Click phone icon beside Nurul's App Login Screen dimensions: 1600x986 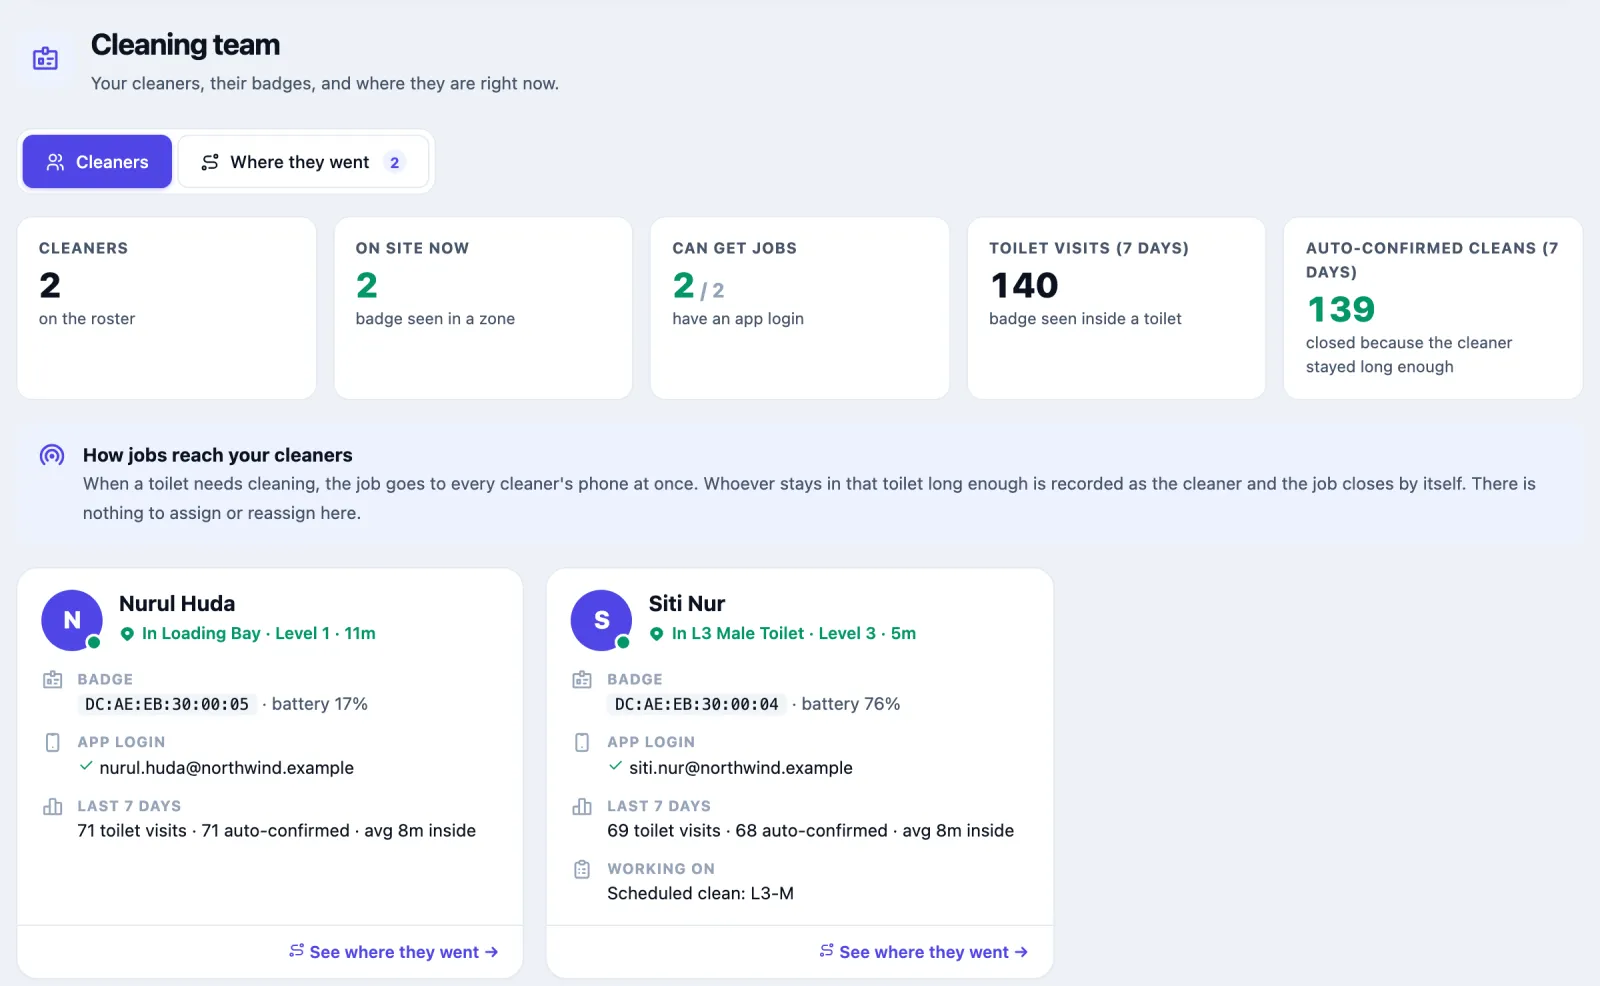53,743
